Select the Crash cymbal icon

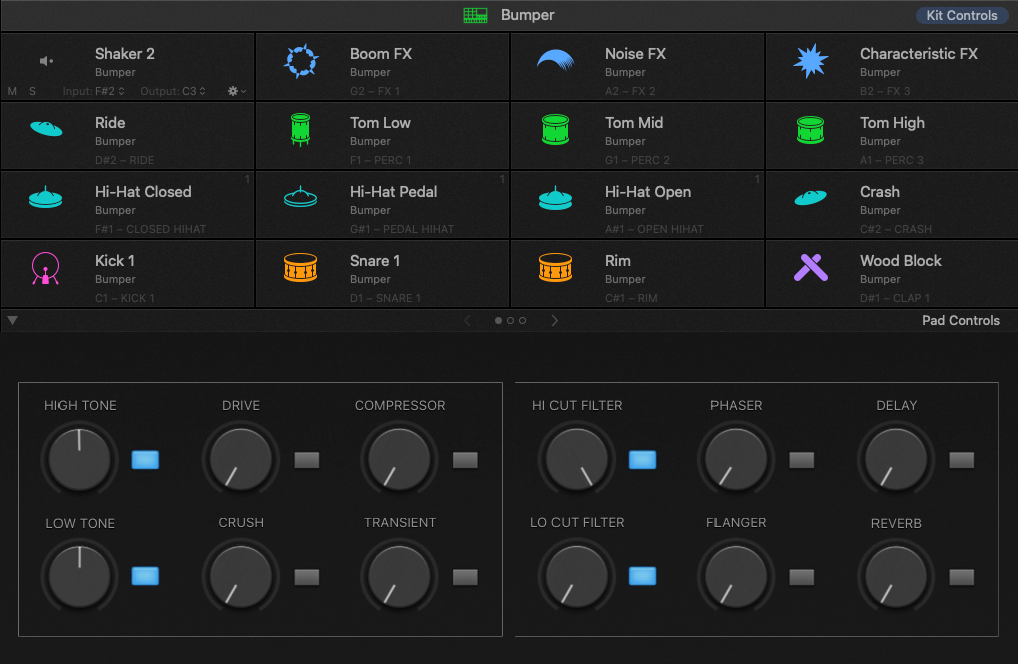(810, 197)
